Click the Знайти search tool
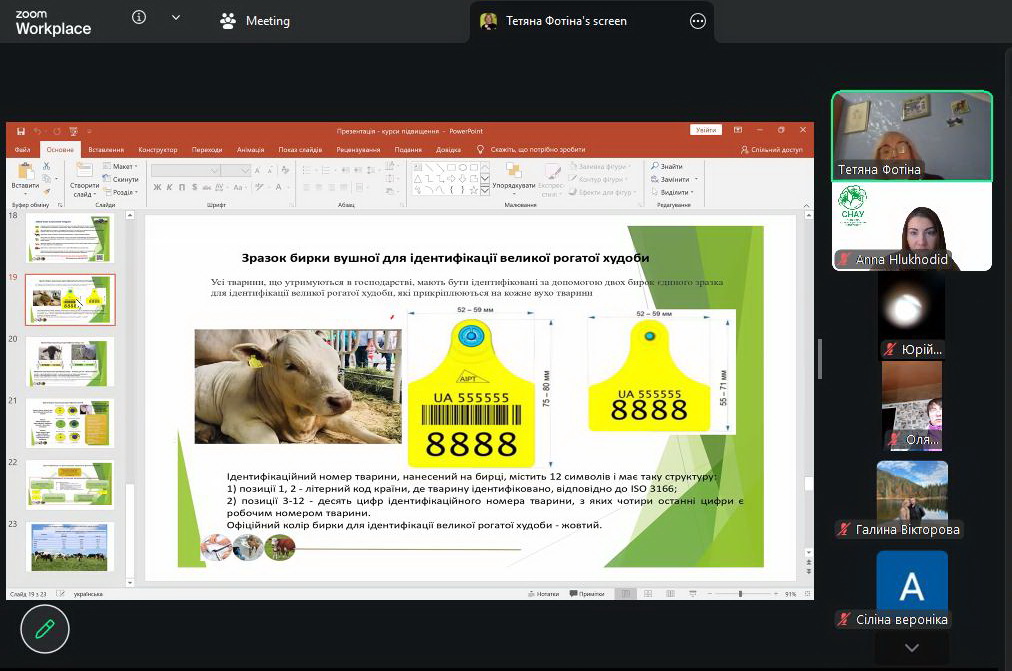The height and width of the screenshot is (671, 1012). pos(667,166)
